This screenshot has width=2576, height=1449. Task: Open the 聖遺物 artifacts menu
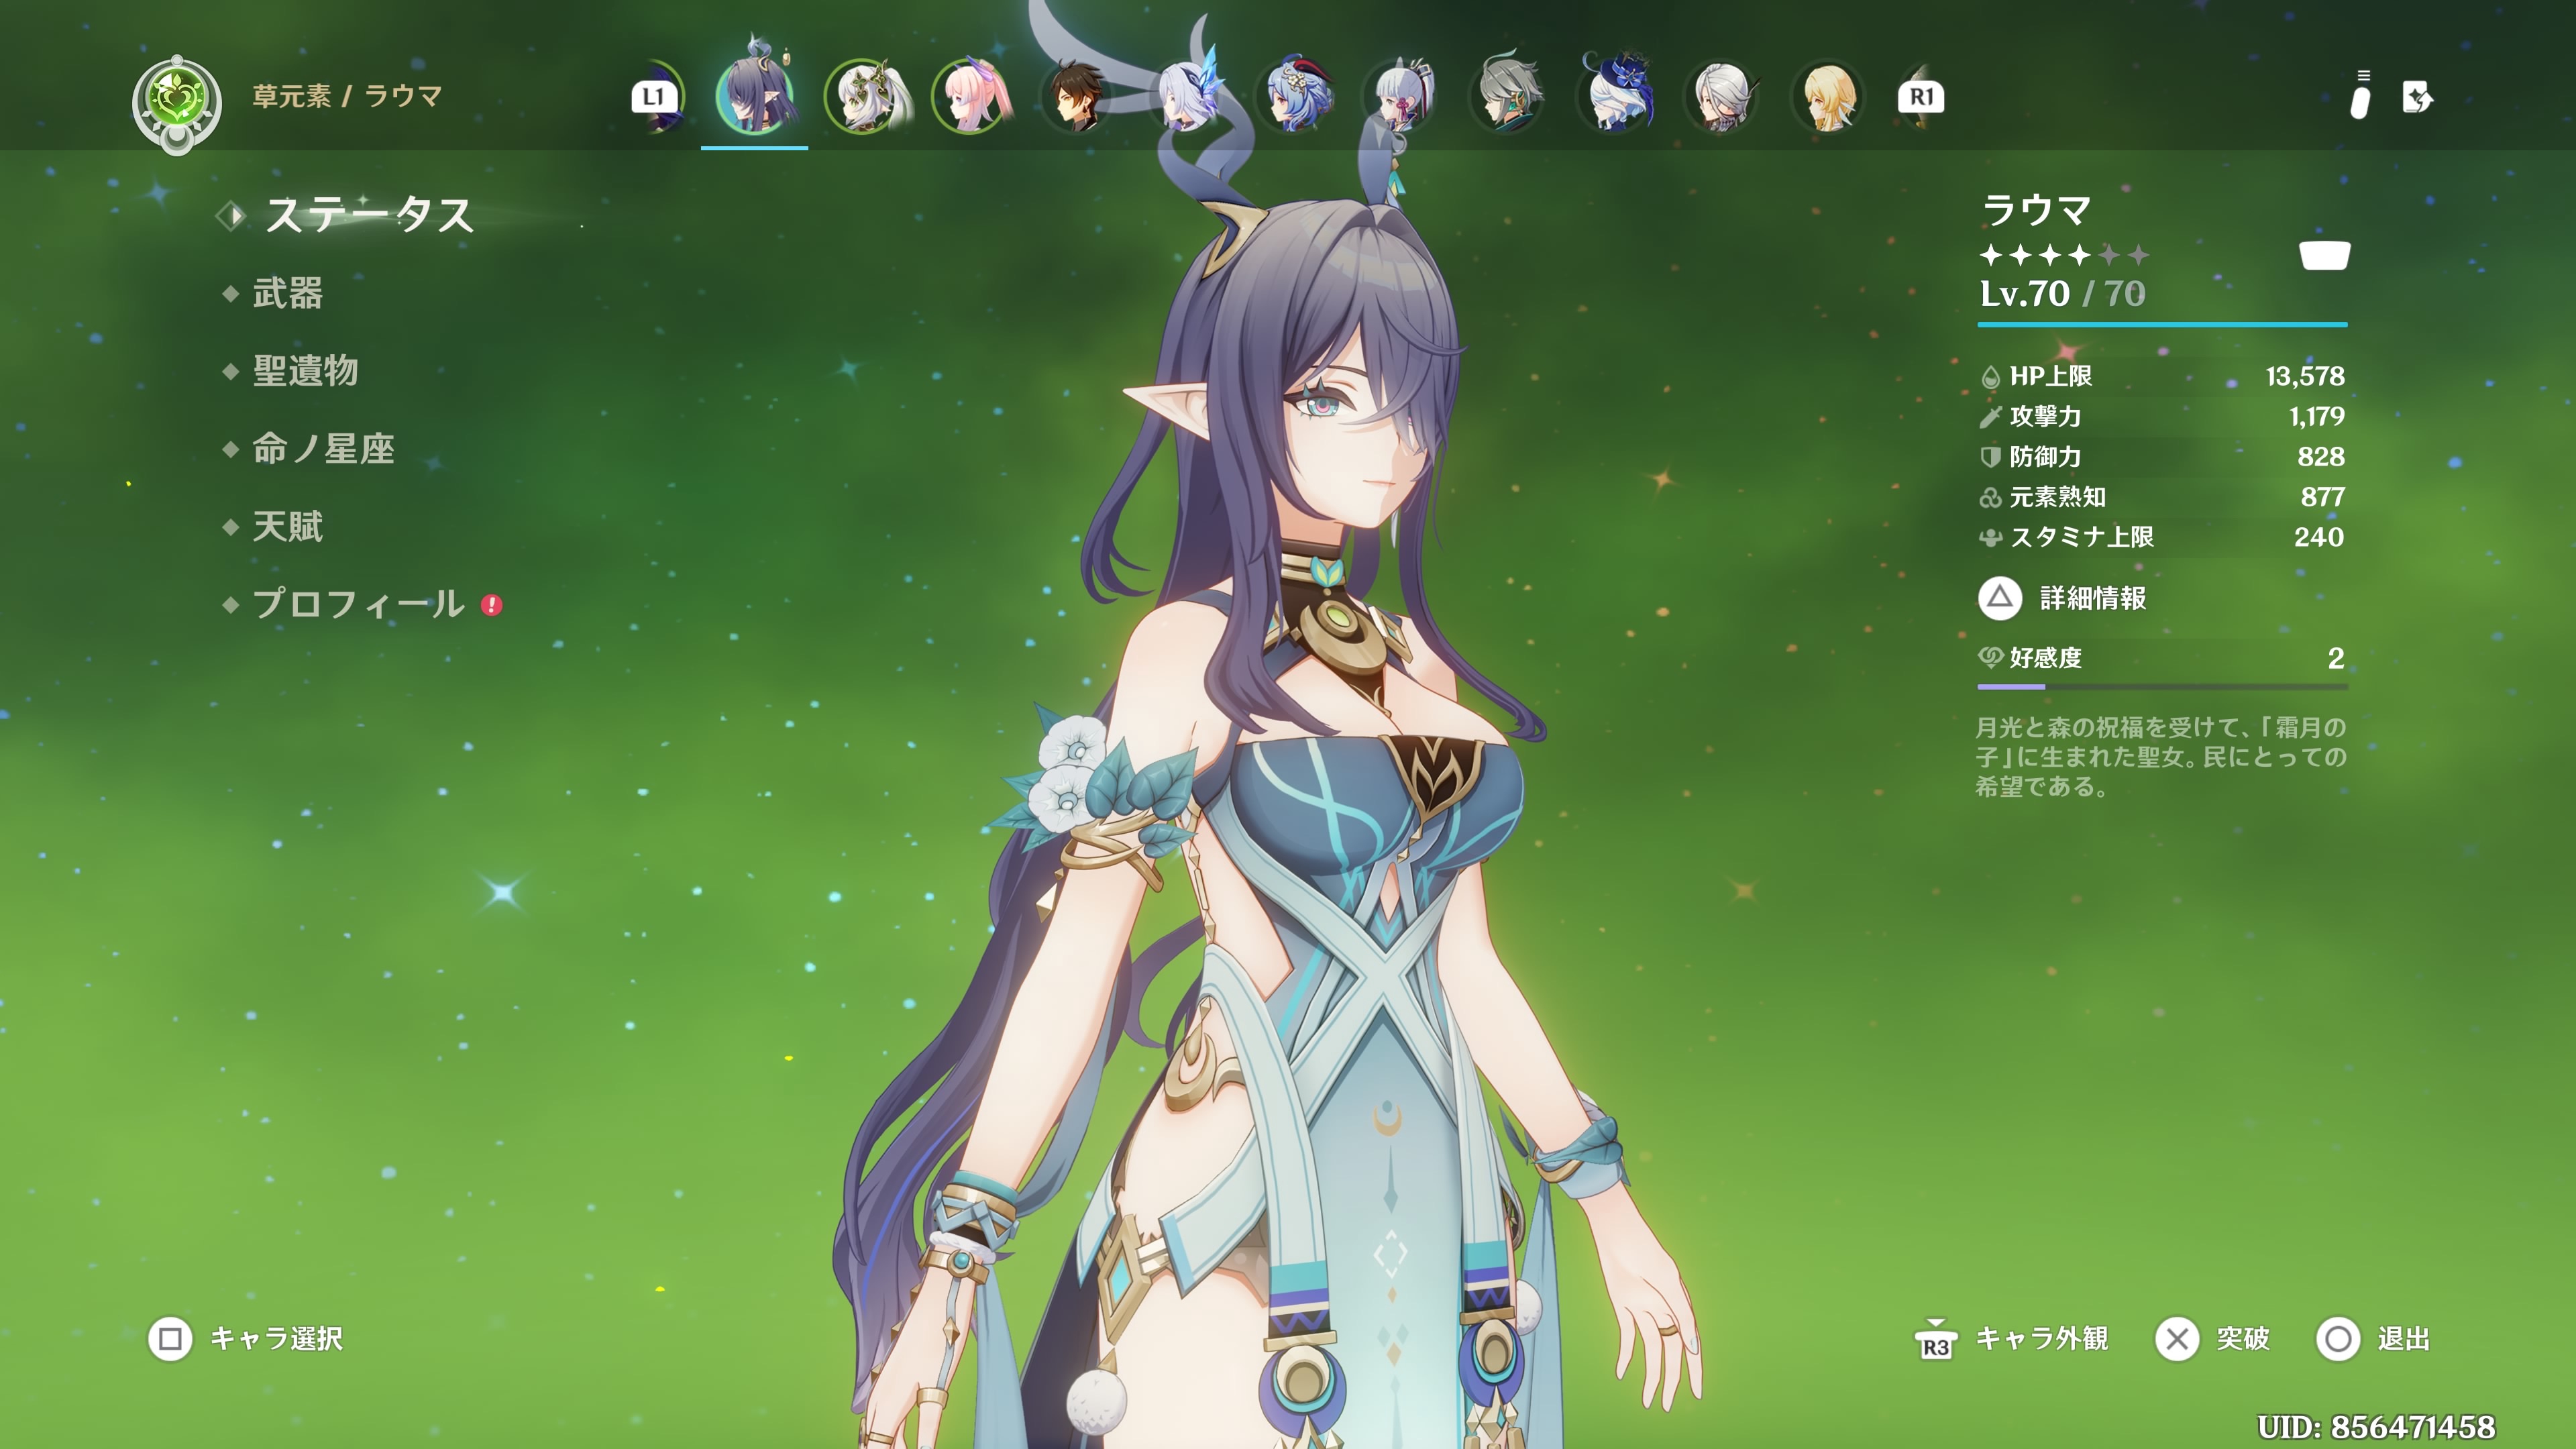[305, 371]
